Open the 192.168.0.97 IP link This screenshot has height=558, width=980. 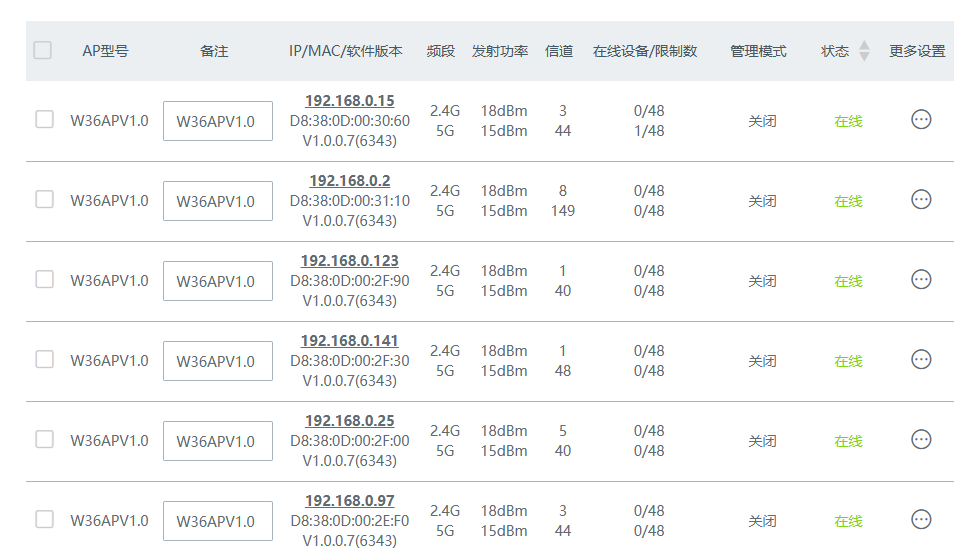[x=349, y=501]
